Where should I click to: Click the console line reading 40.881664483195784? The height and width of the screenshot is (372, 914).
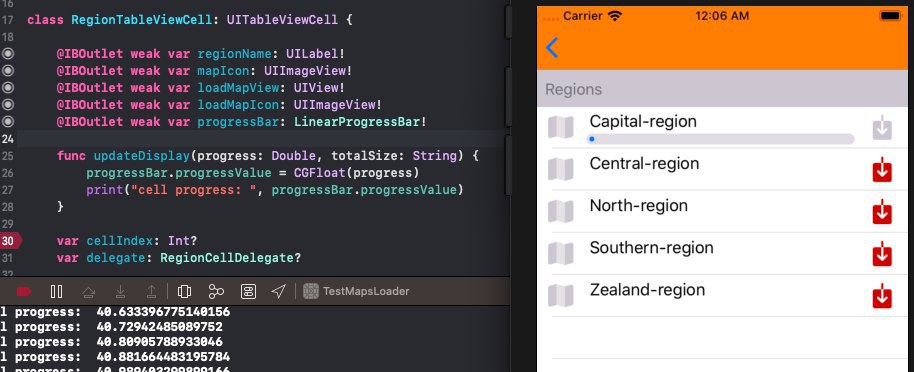(x=163, y=356)
